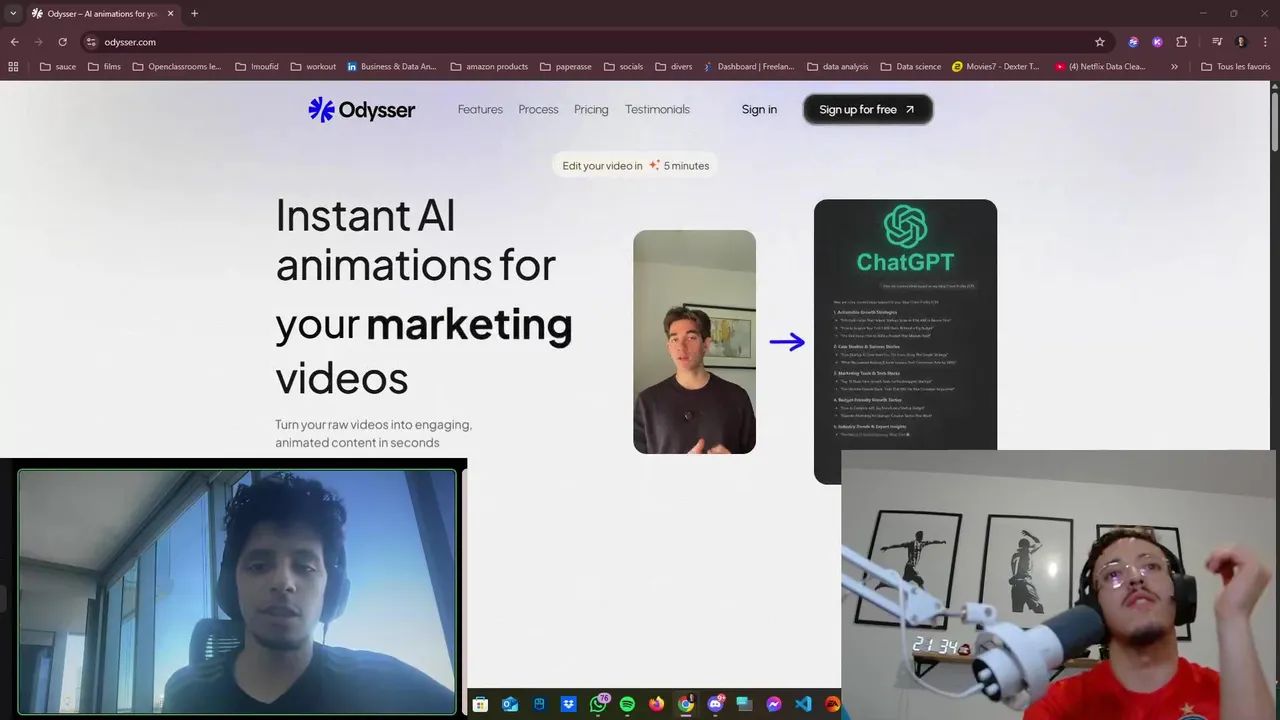Go back with the browser back arrow

click(14, 42)
